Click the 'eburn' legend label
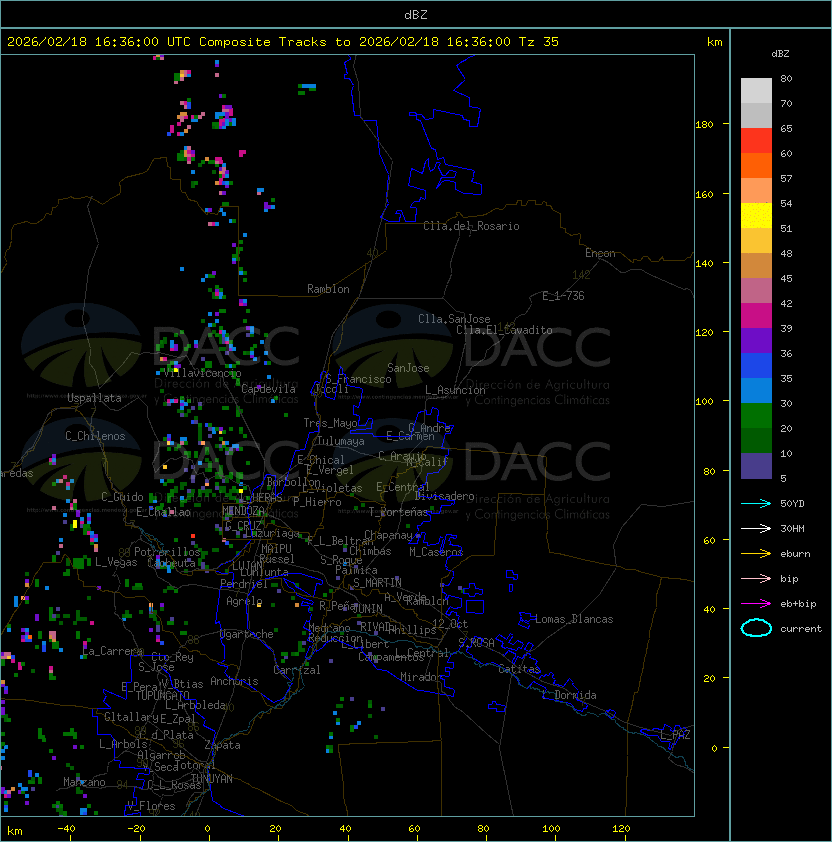The height and width of the screenshot is (842, 832). 795,554
